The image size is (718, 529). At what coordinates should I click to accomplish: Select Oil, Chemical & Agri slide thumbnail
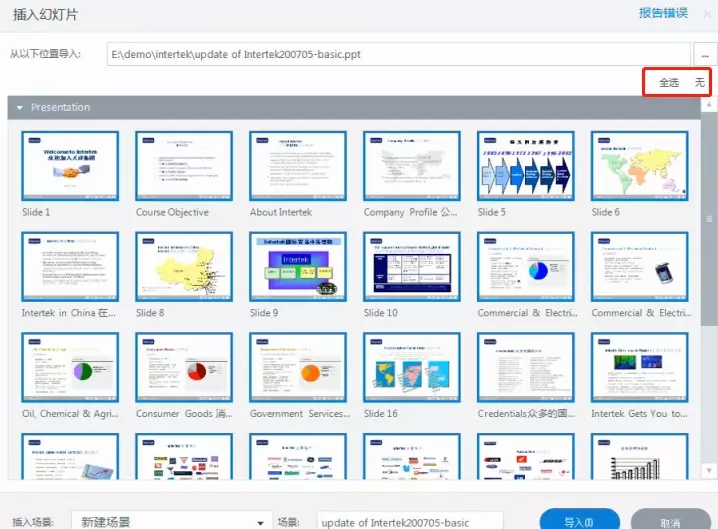(x=70, y=367)
